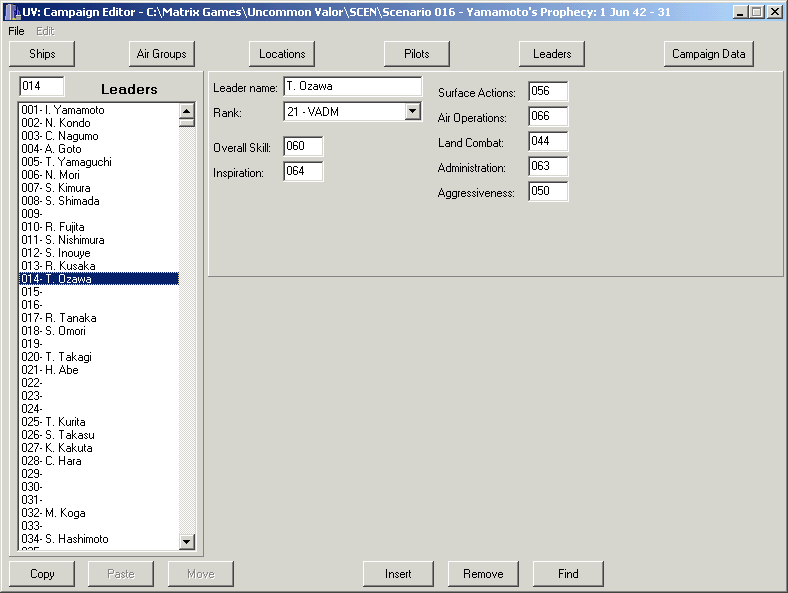
Task: Click the Insert button
Action: 398,574
